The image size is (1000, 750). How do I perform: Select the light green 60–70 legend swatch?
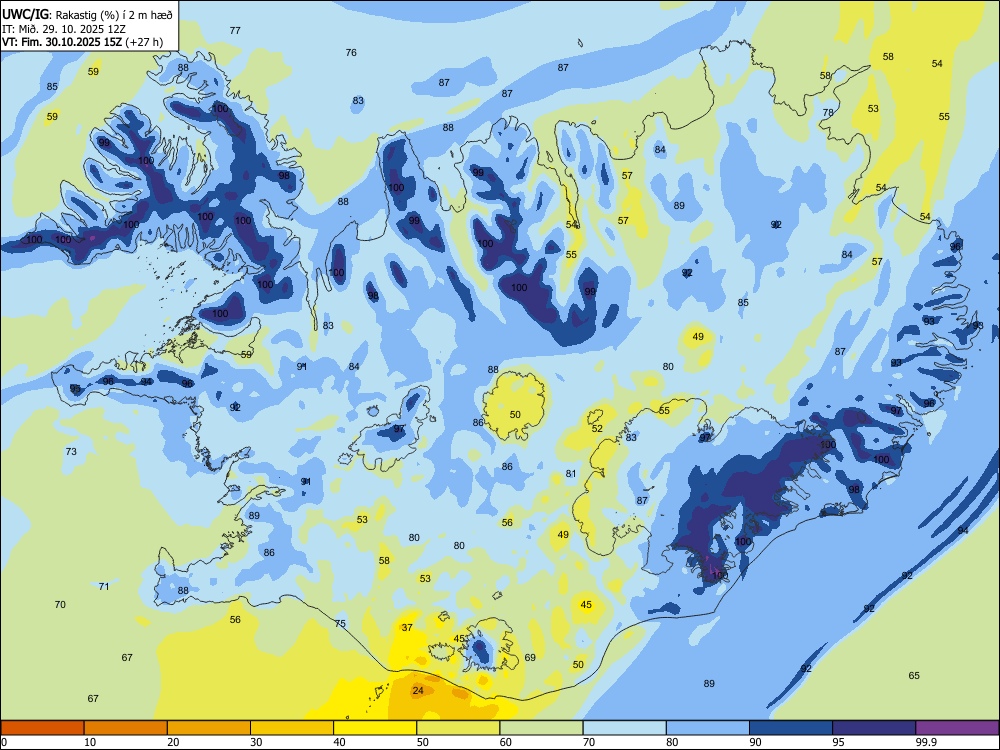pyautogui.click(x=541, y=728)
